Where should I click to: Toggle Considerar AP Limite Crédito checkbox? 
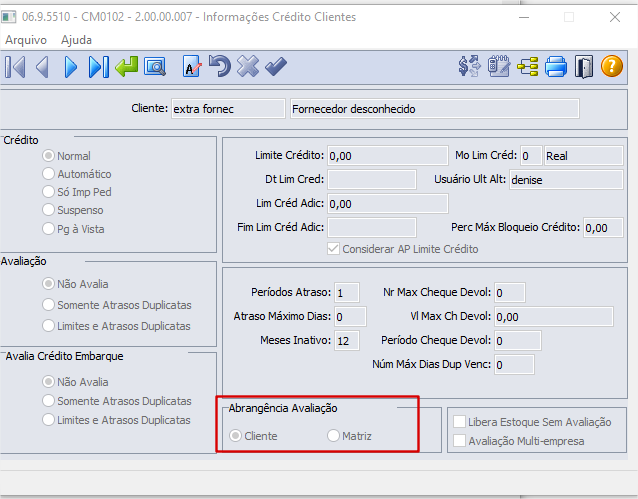pos(403,249)
